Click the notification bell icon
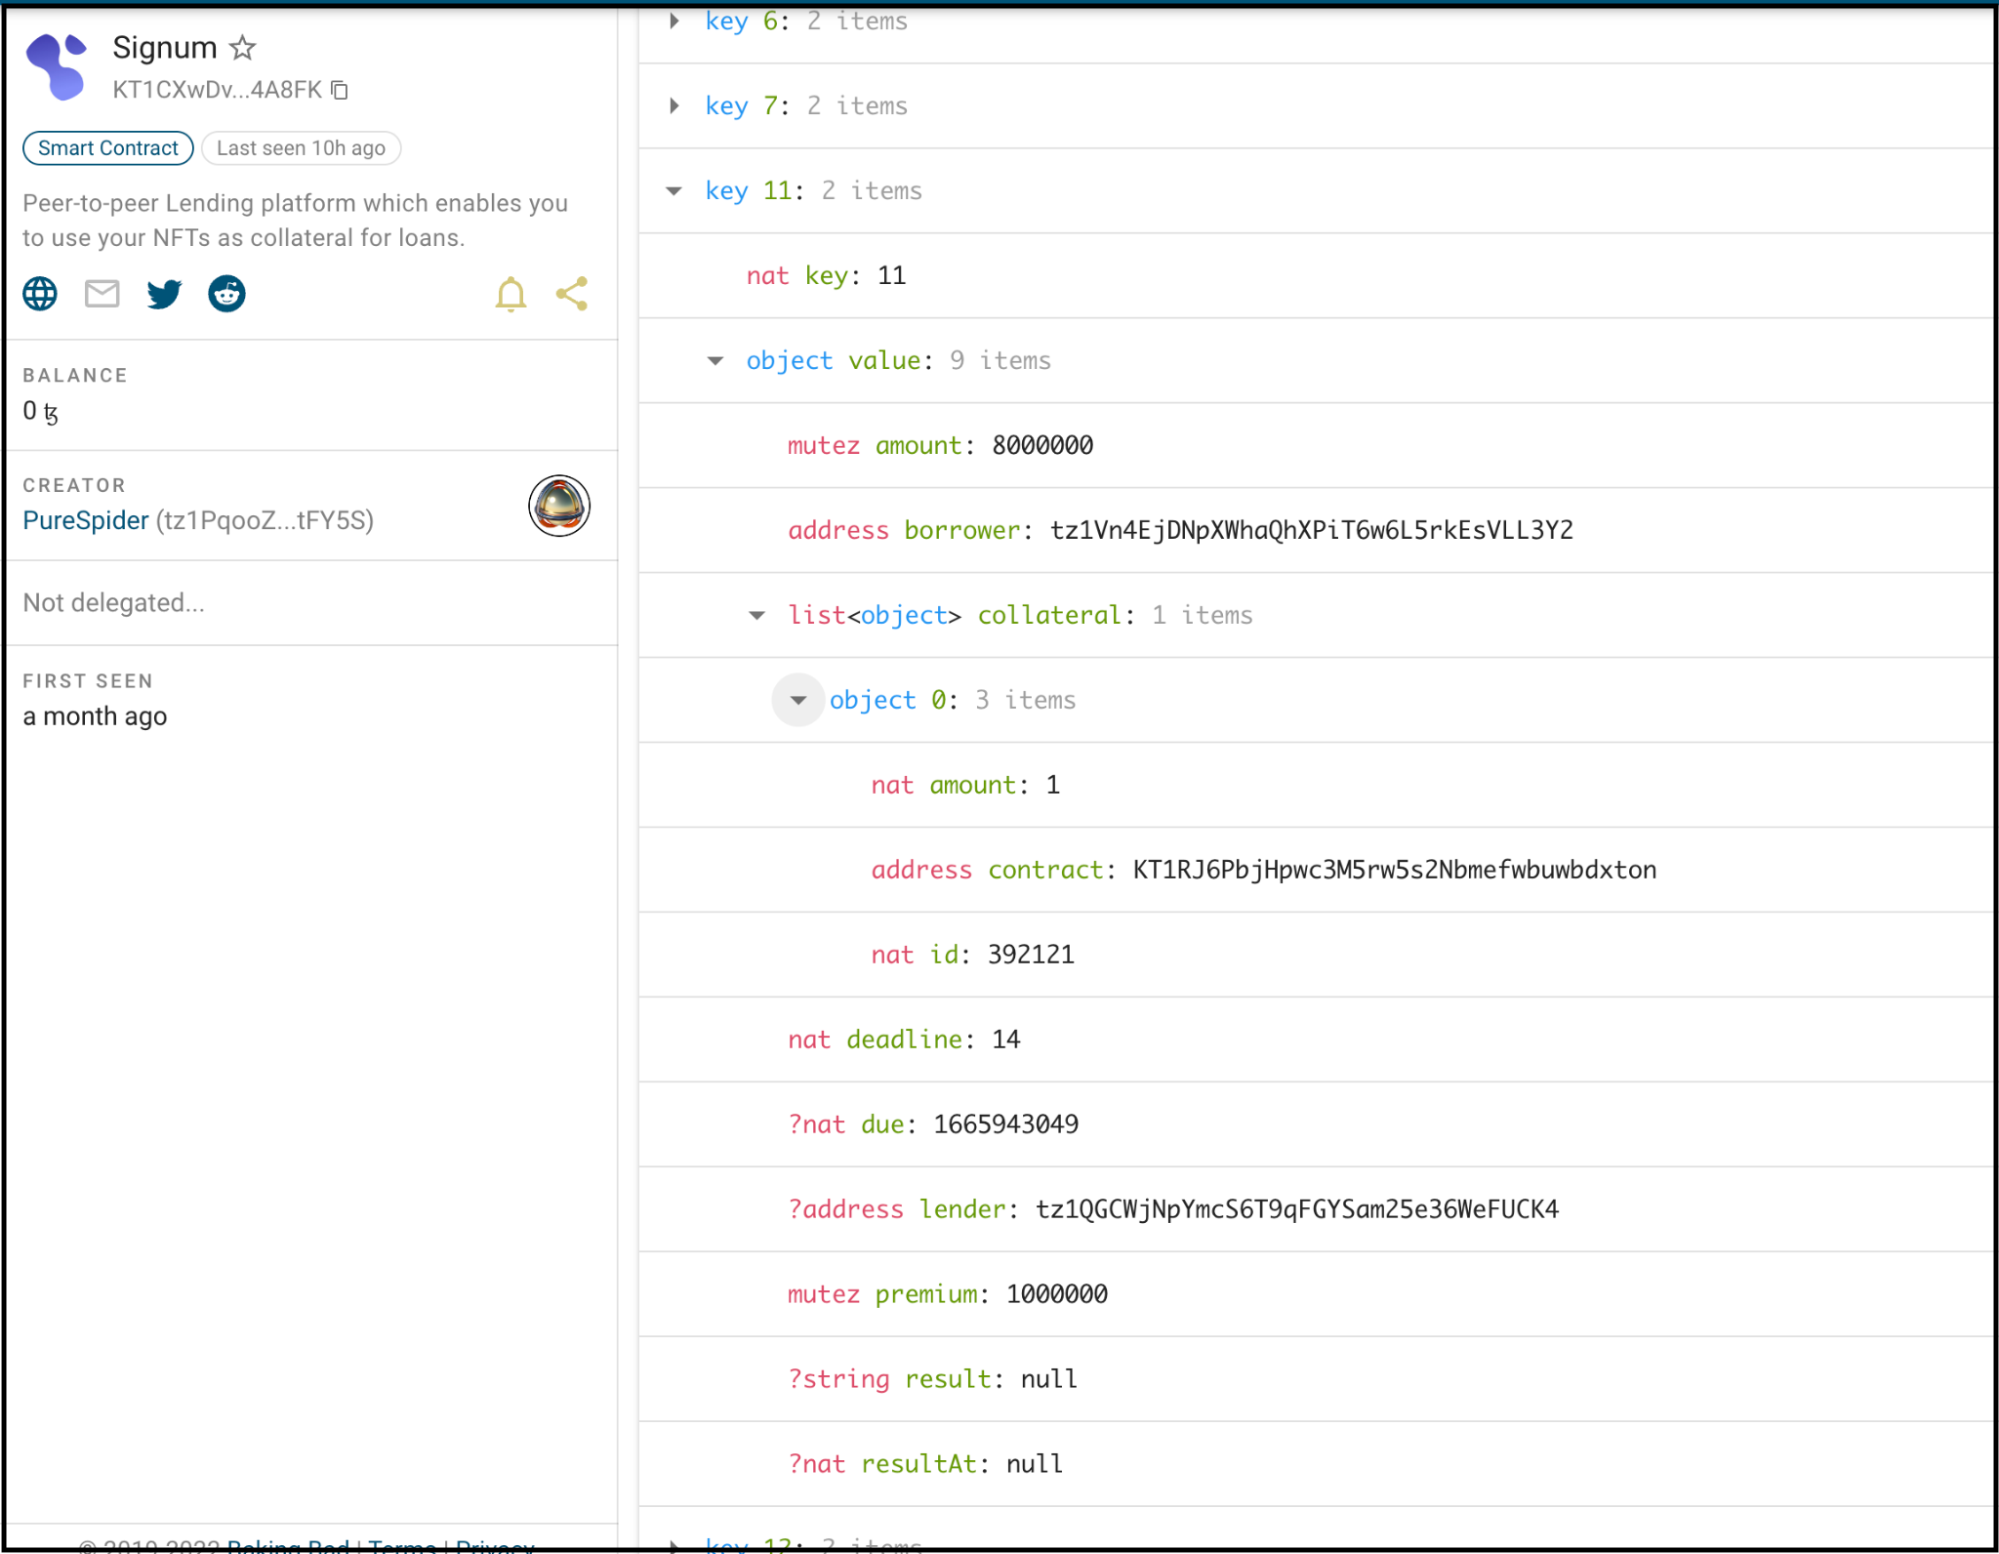This screenshot has height=1554, width=1999. pyautogui.click(x=511, y=294)
